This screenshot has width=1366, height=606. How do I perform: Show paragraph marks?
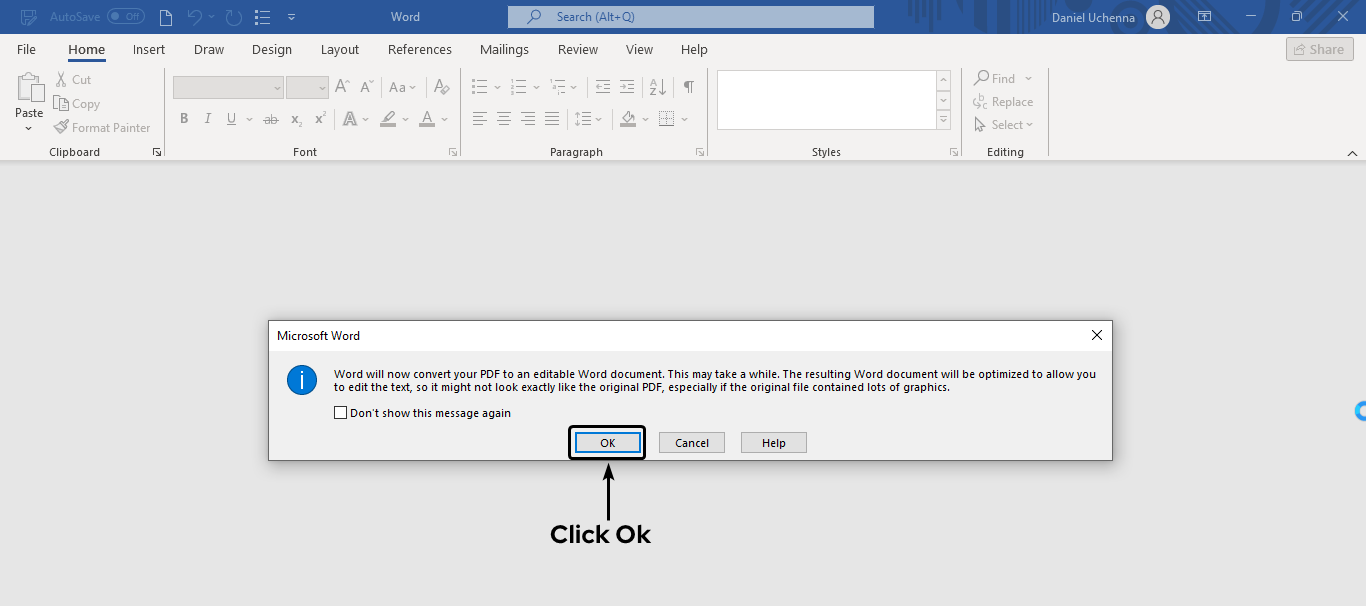pyautogui.click(x=687, y=87)
